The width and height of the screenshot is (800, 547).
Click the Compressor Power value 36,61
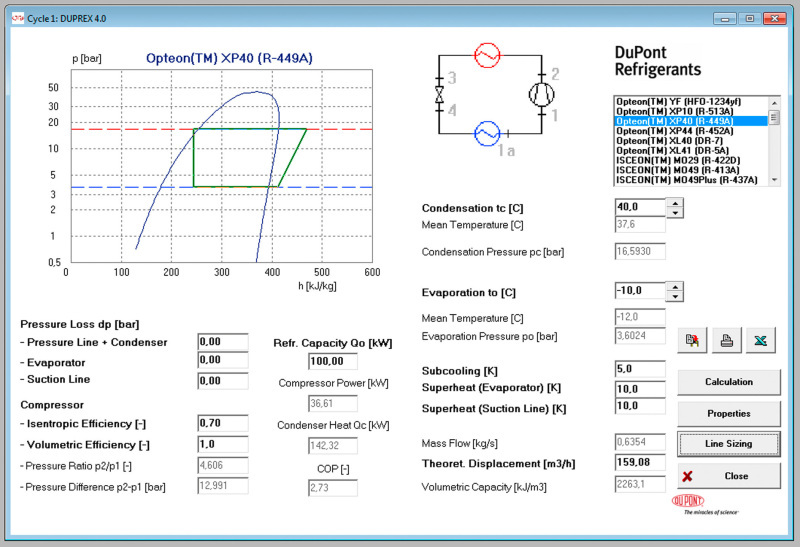pyautogui.click(x=333, y=403)
